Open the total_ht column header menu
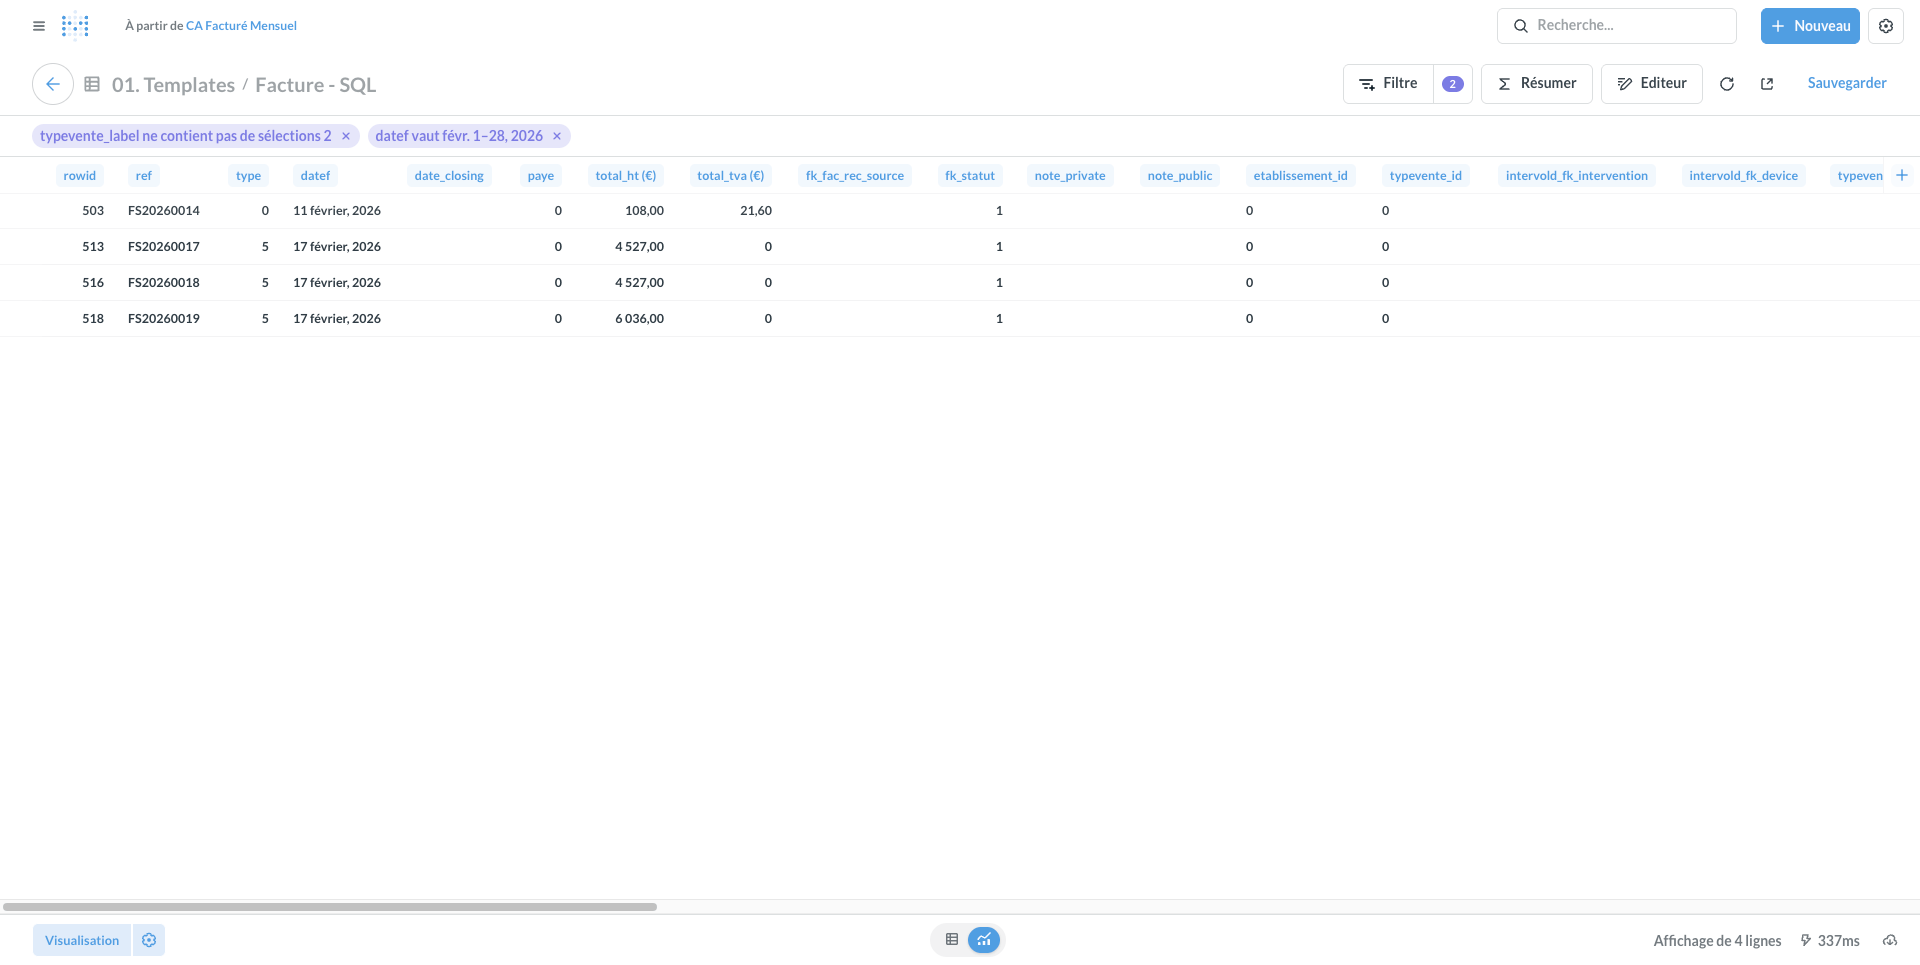The width and height of the screenshot is (1920, 965). click(x=625, y=176)
